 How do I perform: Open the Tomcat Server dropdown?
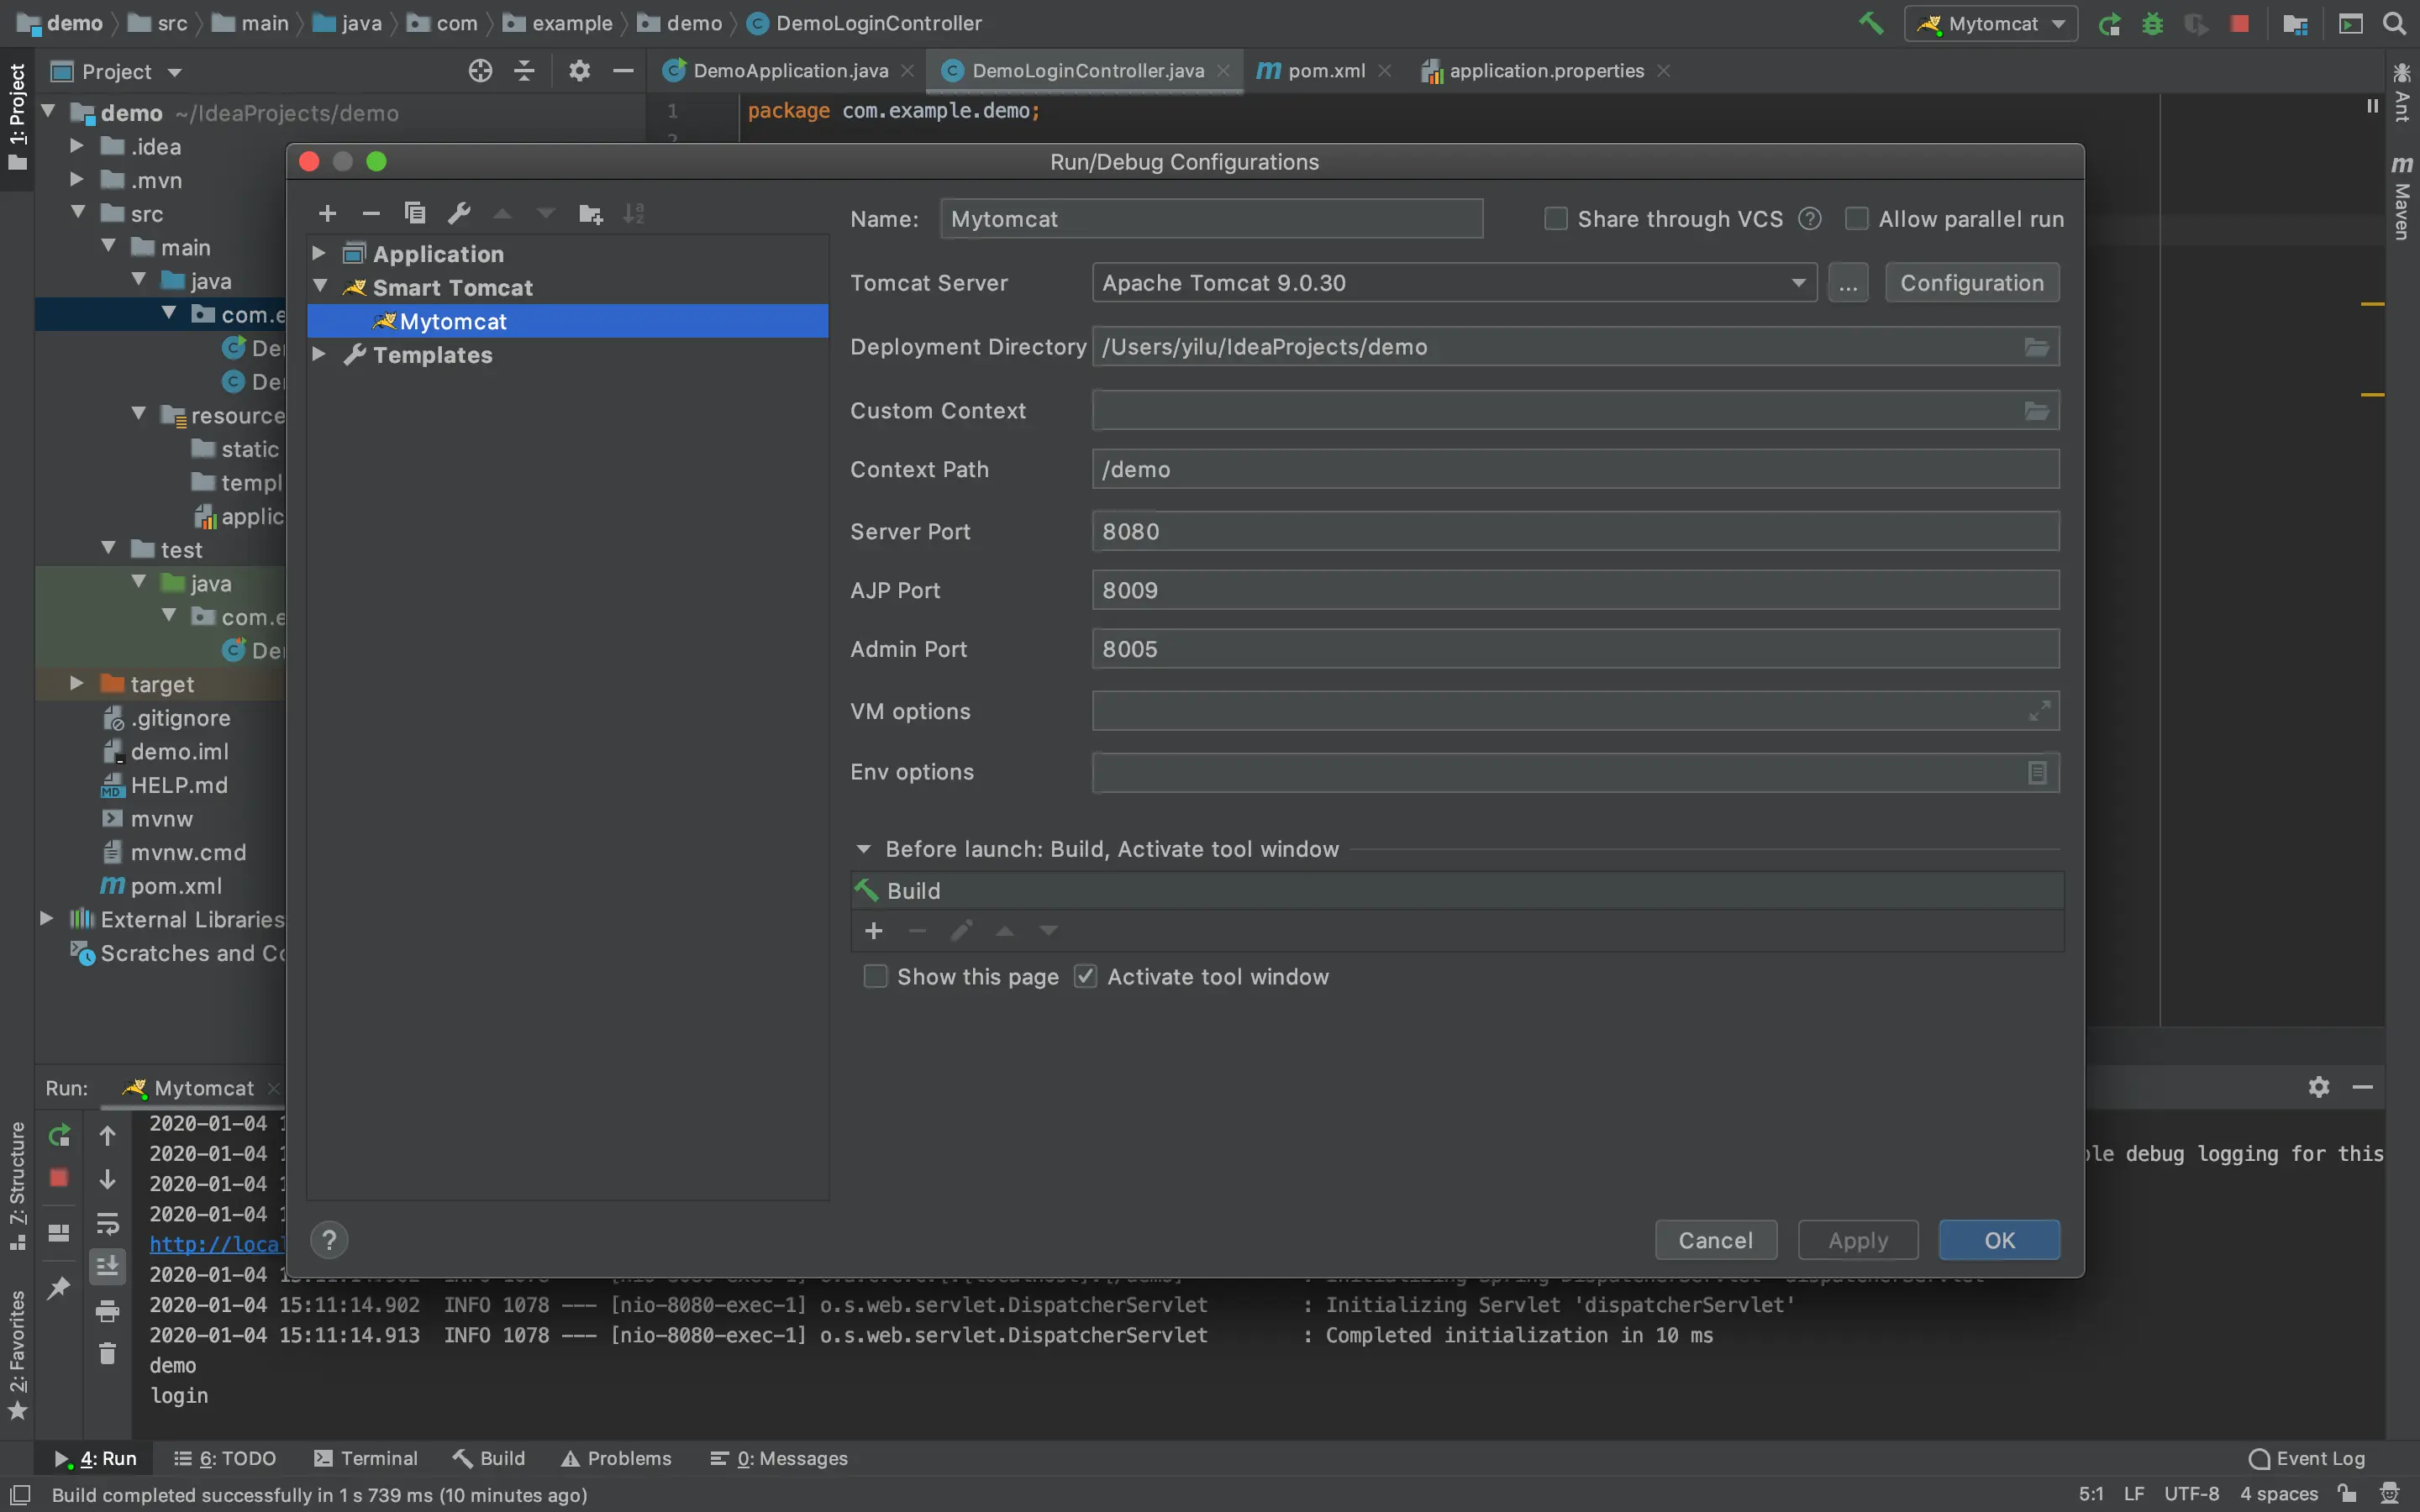[1798, 283]
